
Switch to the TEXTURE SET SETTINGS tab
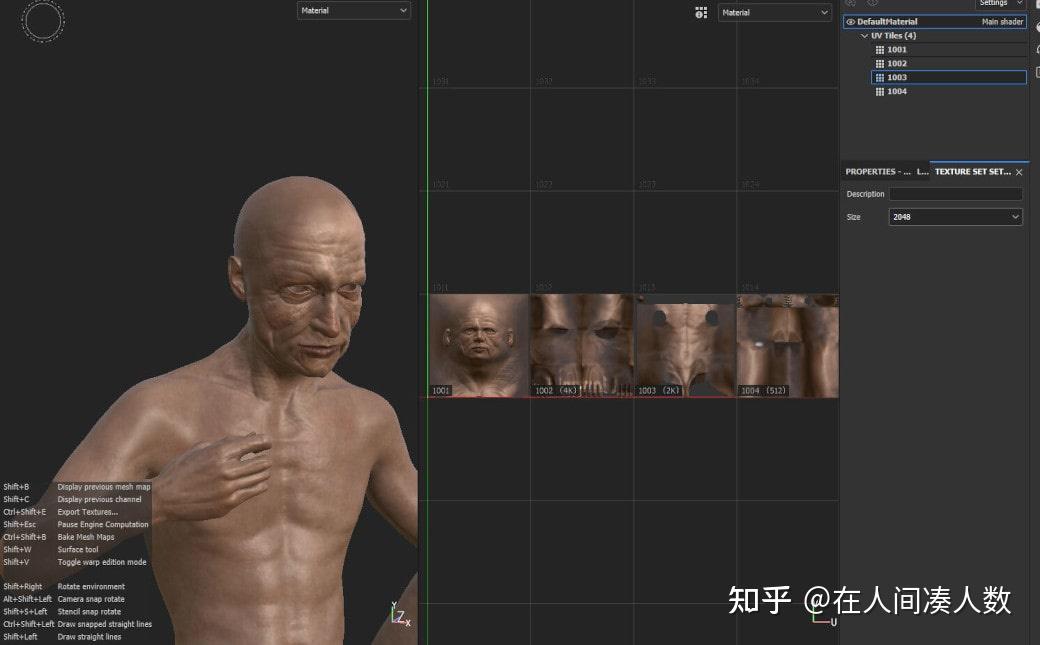click(975, 171)
